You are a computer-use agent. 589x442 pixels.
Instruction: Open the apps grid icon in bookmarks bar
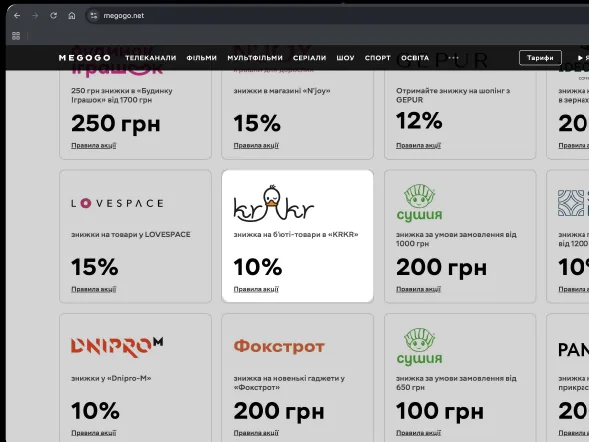(16, 36)
